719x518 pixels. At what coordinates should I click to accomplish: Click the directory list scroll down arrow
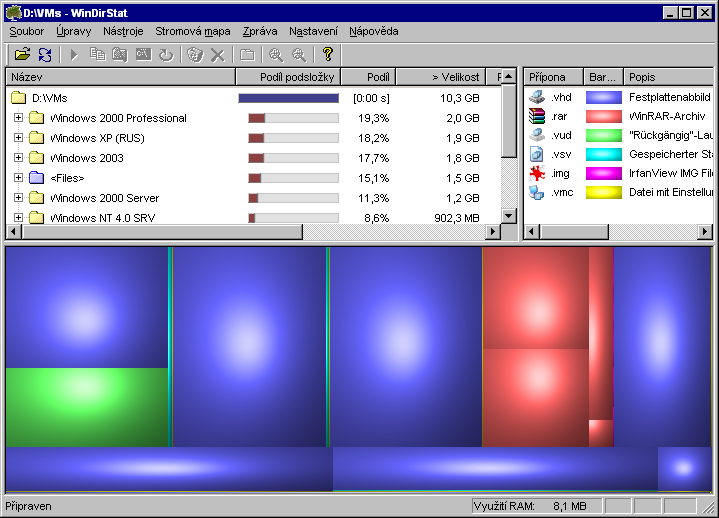[x=509, y=215]
